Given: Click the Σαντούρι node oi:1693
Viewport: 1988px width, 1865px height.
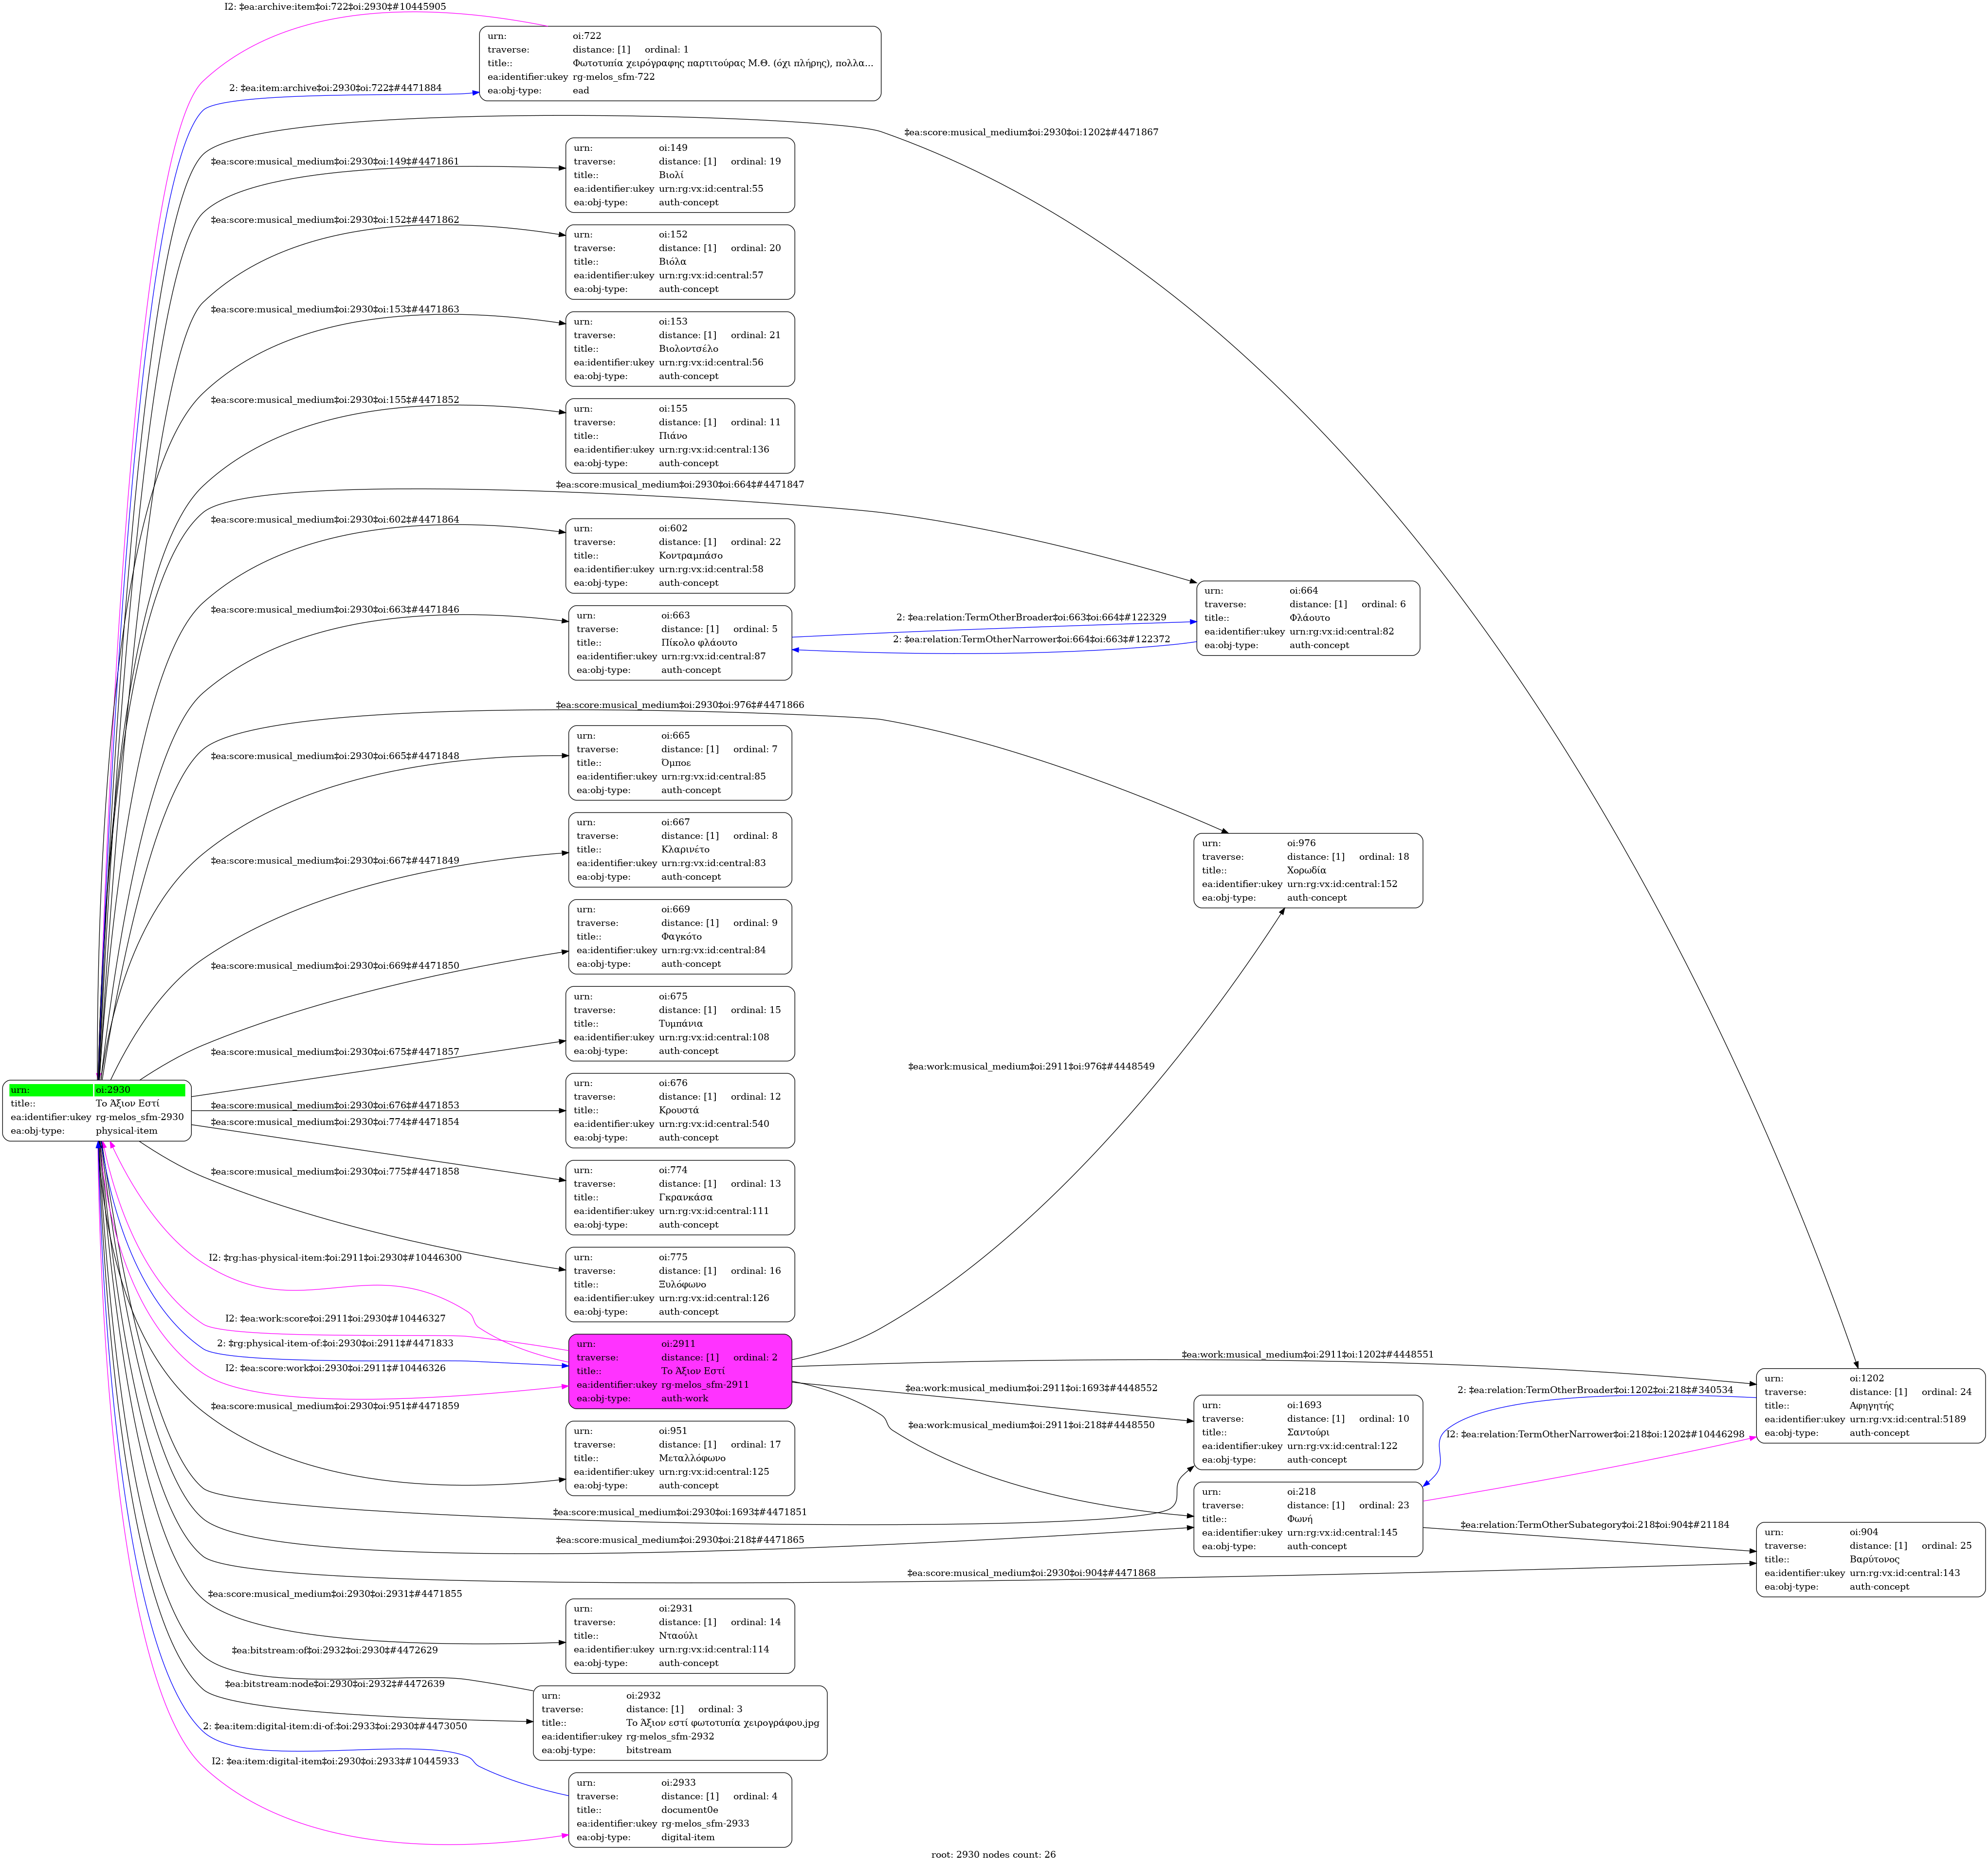Looking at the screenshot, I should [x=1307, y=1432].
